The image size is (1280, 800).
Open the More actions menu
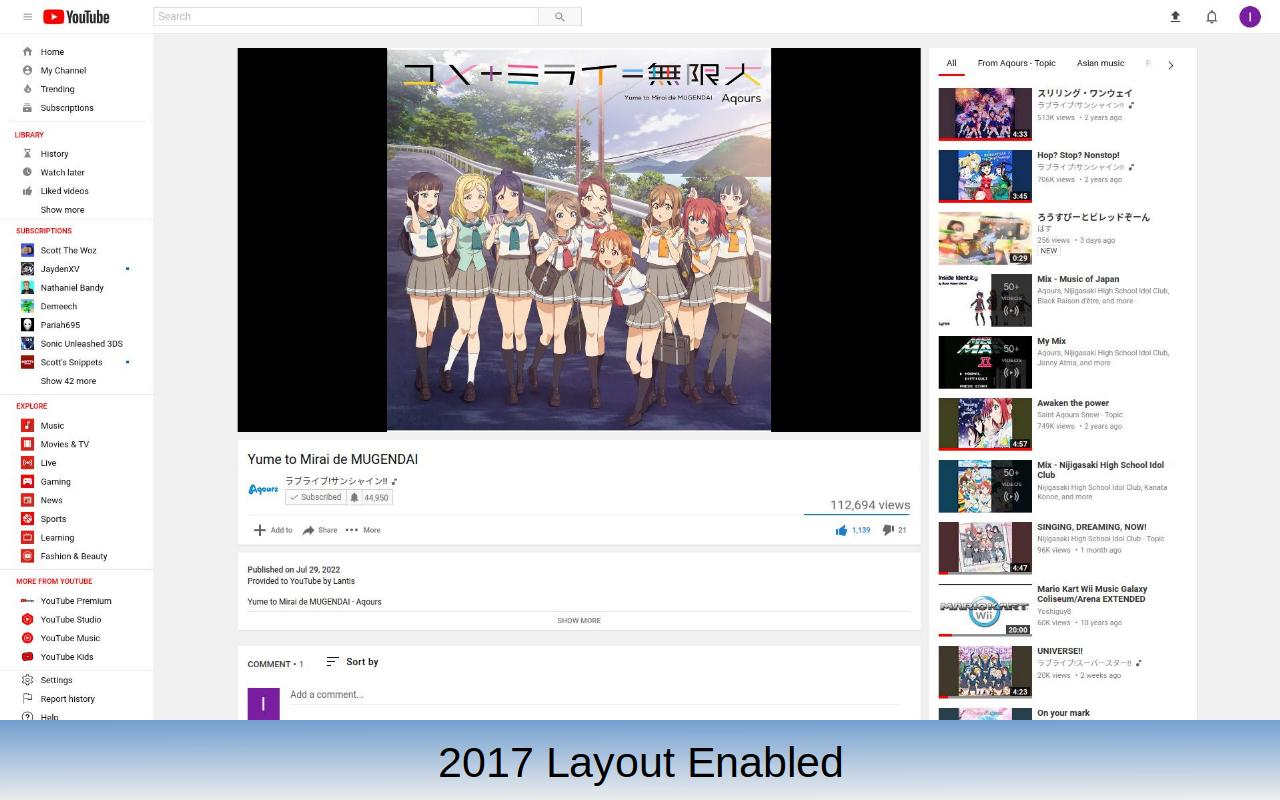(363, 530)
